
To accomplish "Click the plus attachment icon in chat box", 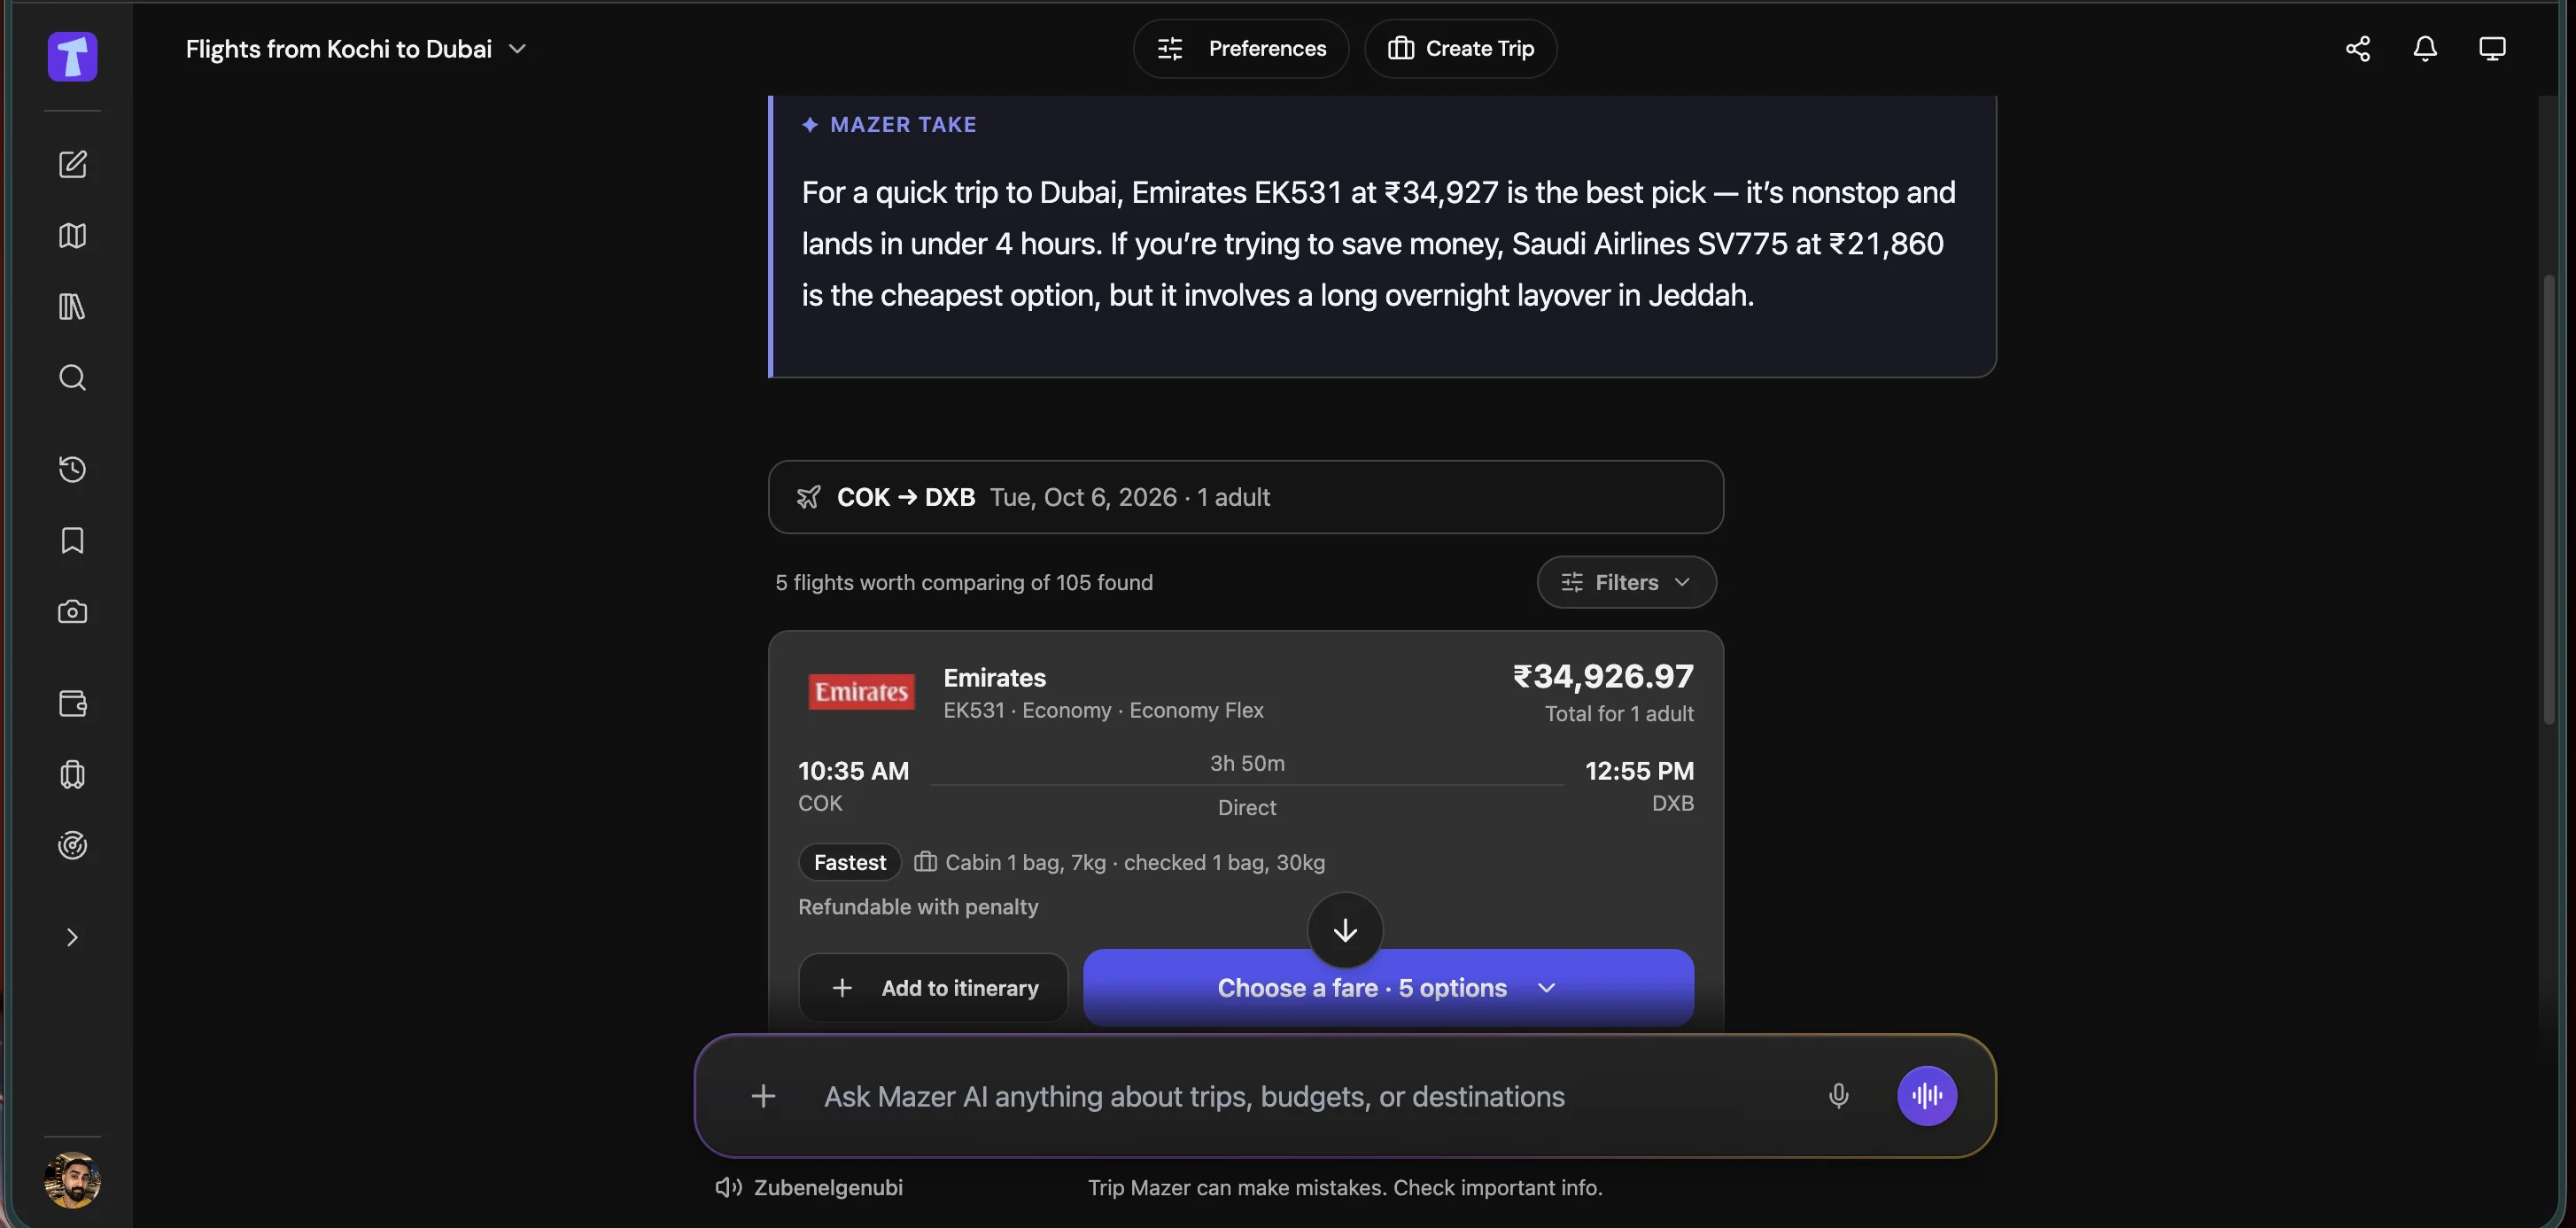I will [x=763, y=1096].
